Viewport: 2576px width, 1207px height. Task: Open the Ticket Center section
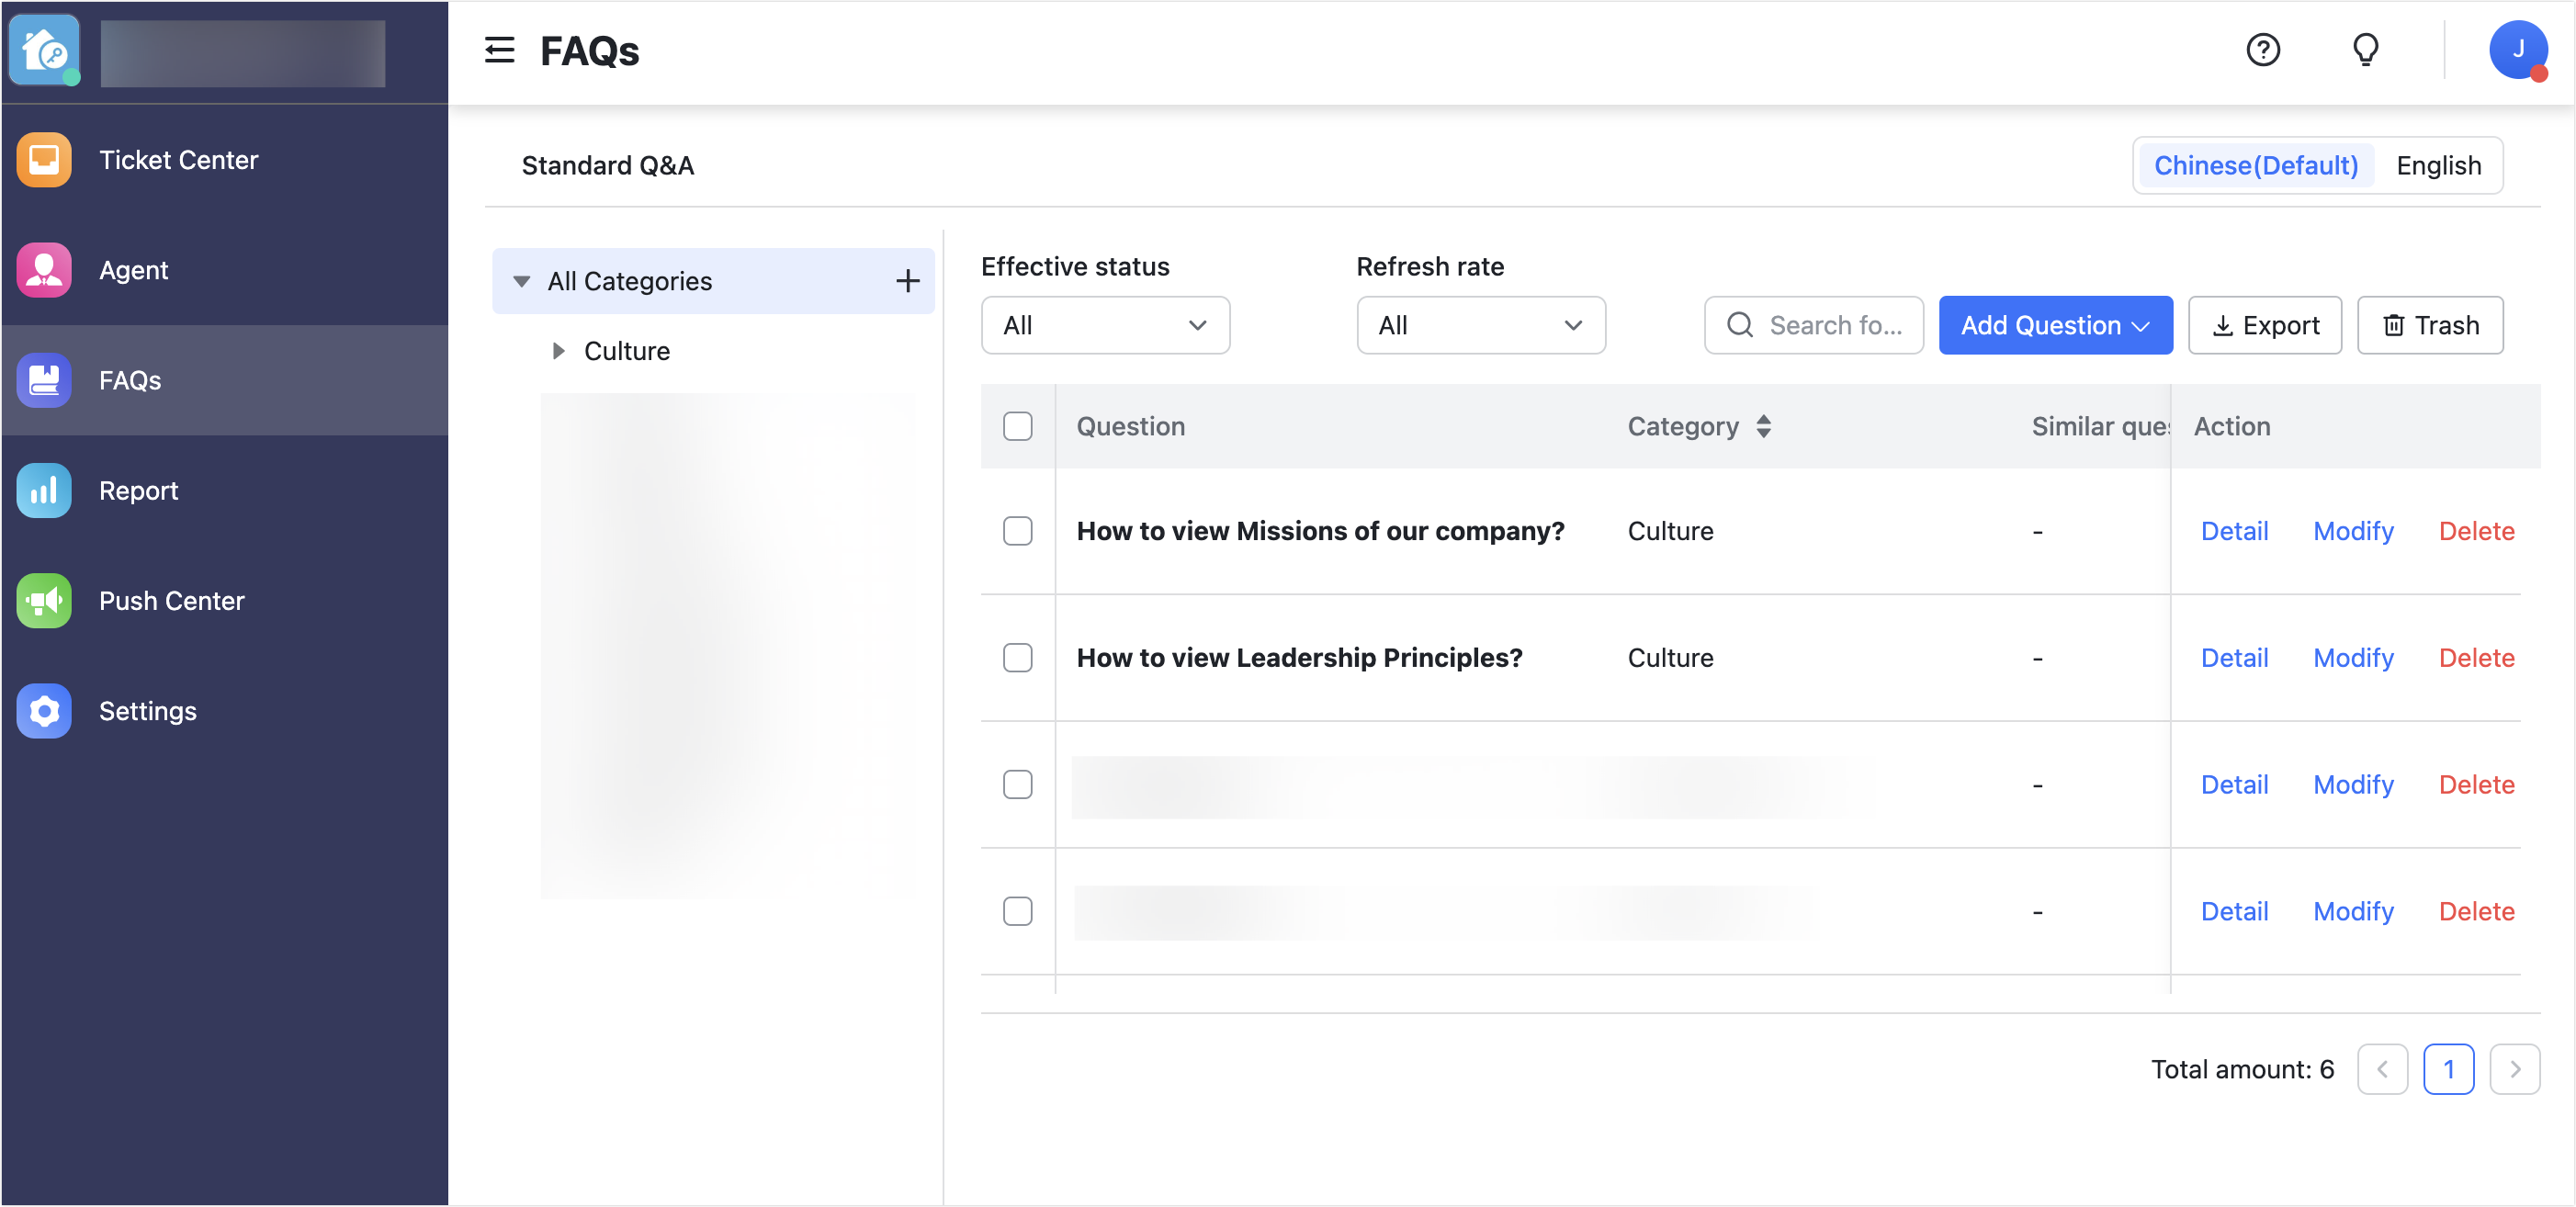[x=178, y=159]
